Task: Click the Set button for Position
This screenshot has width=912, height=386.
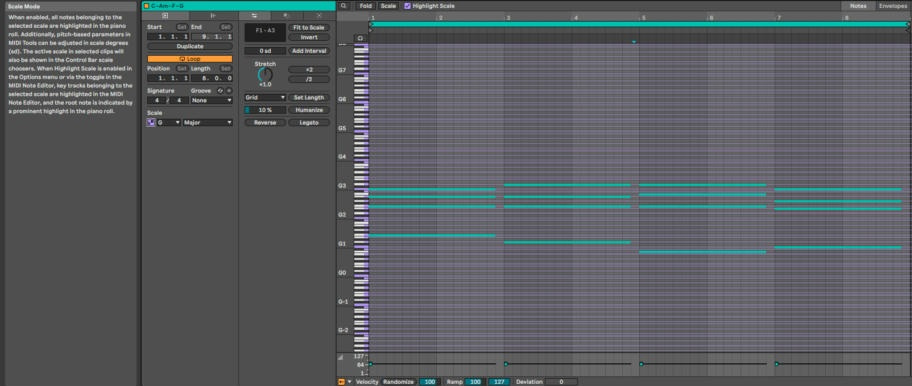Action: click(182, 69)
